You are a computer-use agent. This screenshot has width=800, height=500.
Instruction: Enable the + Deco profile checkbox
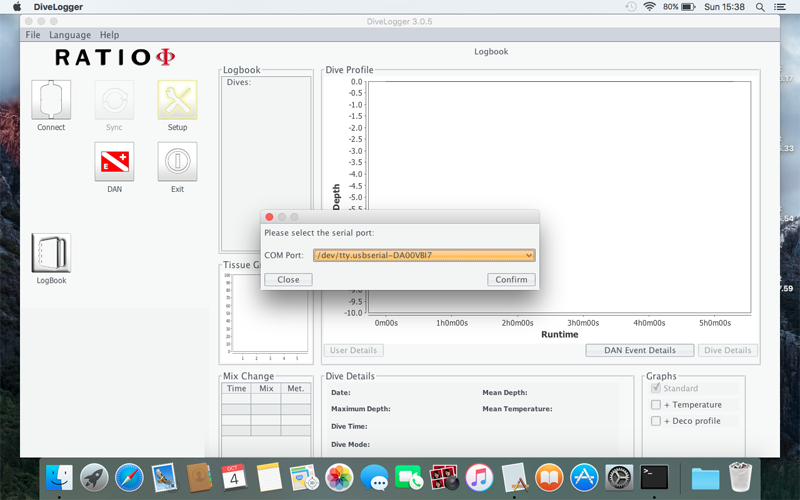(656, 421)
